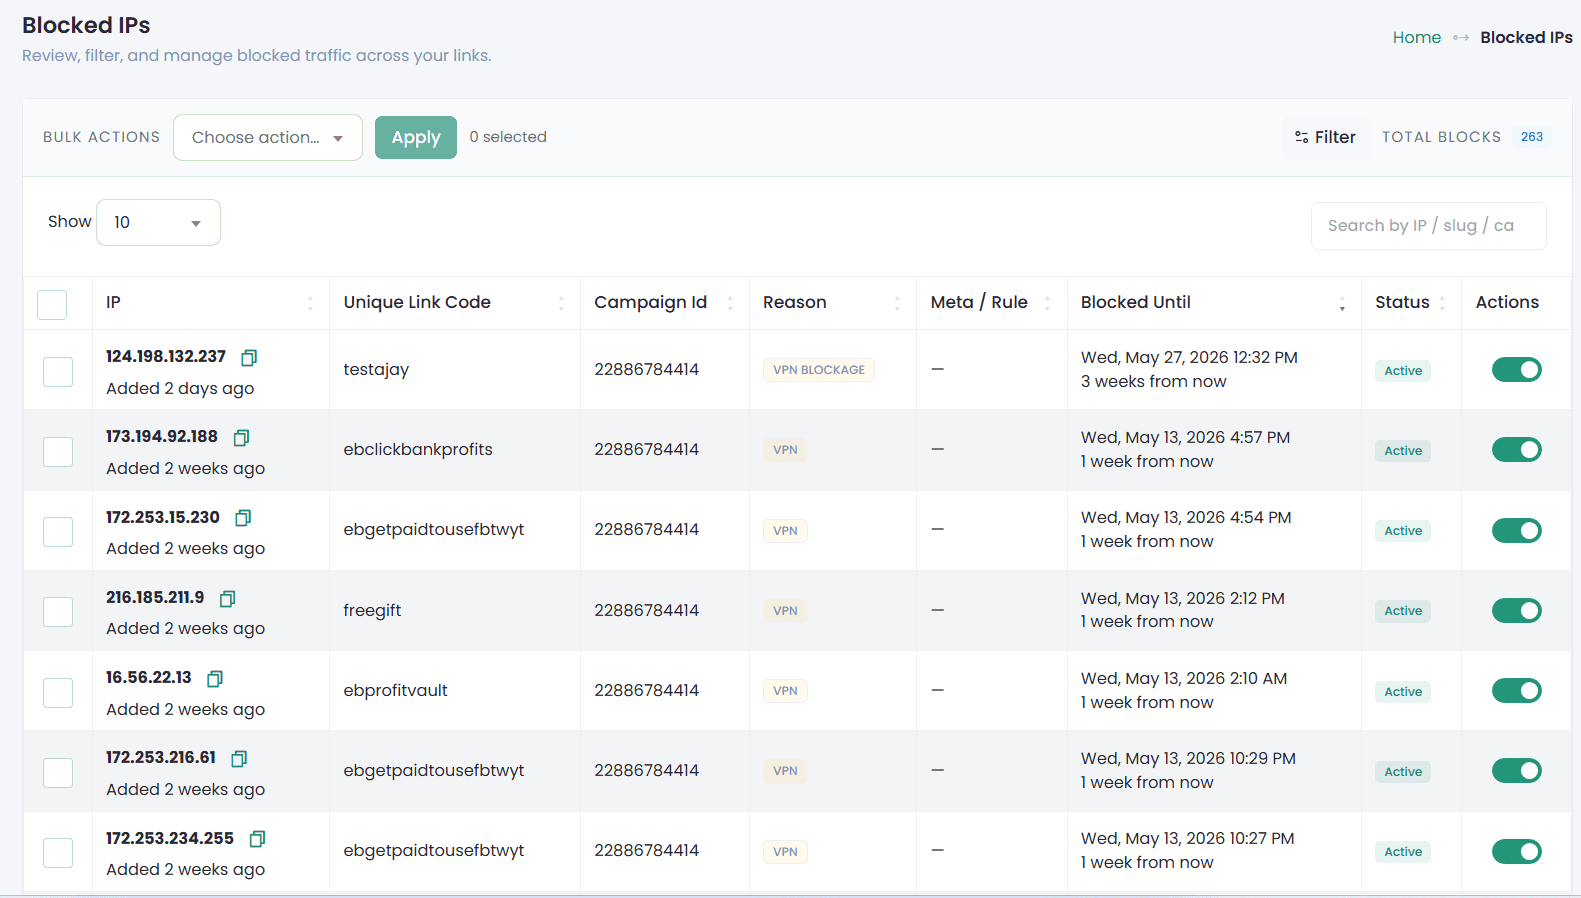Copy IP 216.185.211.9 with copy icon
This screenshot has height=898, width=1581.
click(x=227, y=598)
